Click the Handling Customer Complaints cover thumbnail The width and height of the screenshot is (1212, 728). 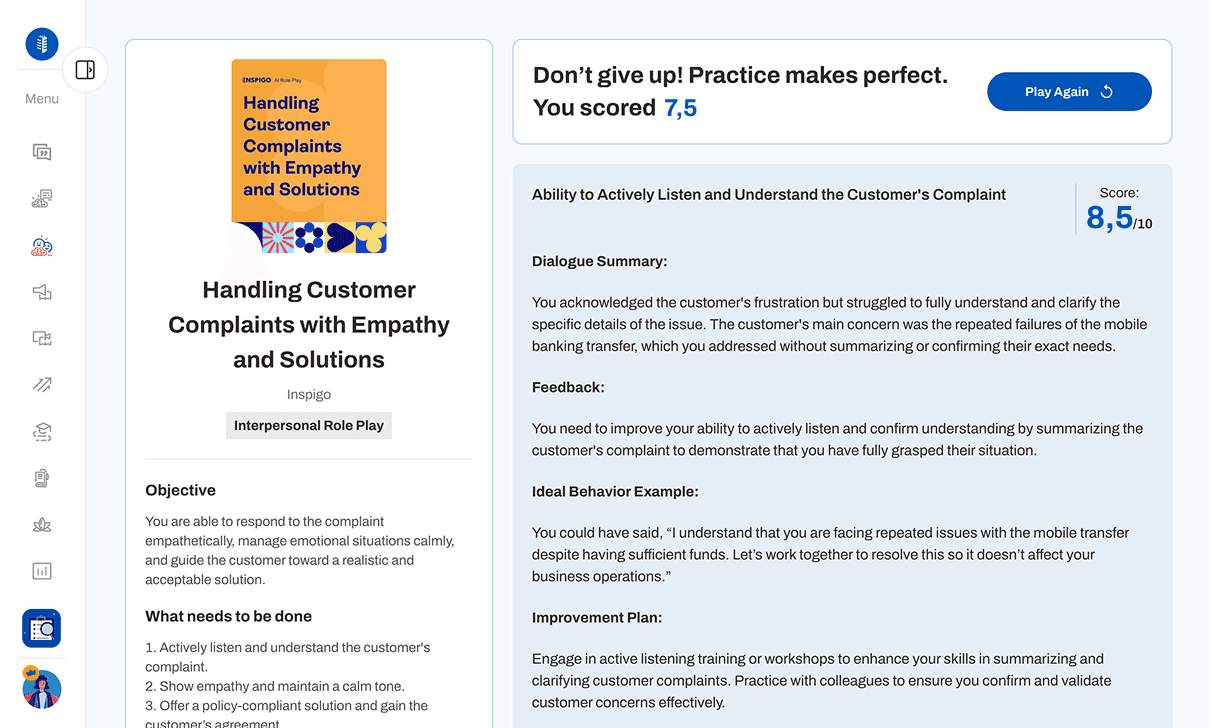point(309,156)
